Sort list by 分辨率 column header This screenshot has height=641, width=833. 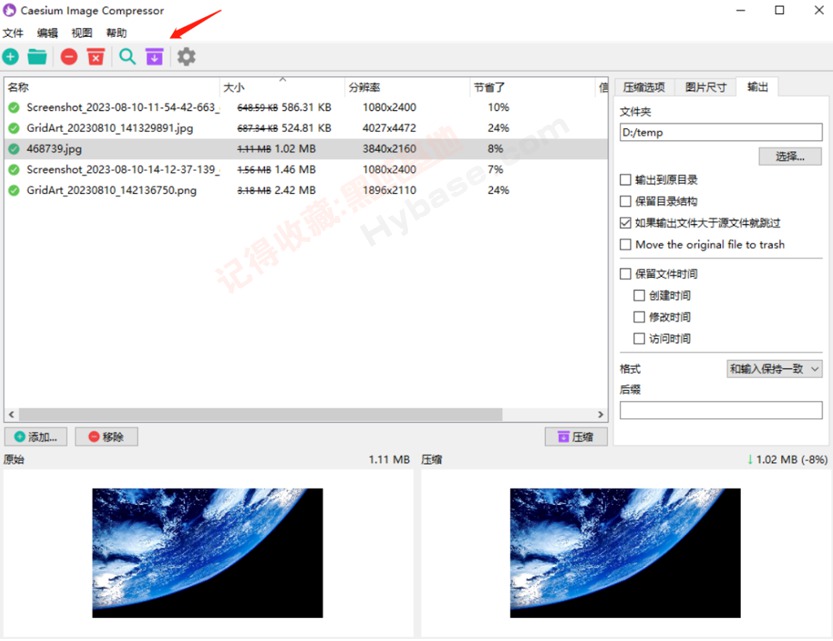coord(407,88)
